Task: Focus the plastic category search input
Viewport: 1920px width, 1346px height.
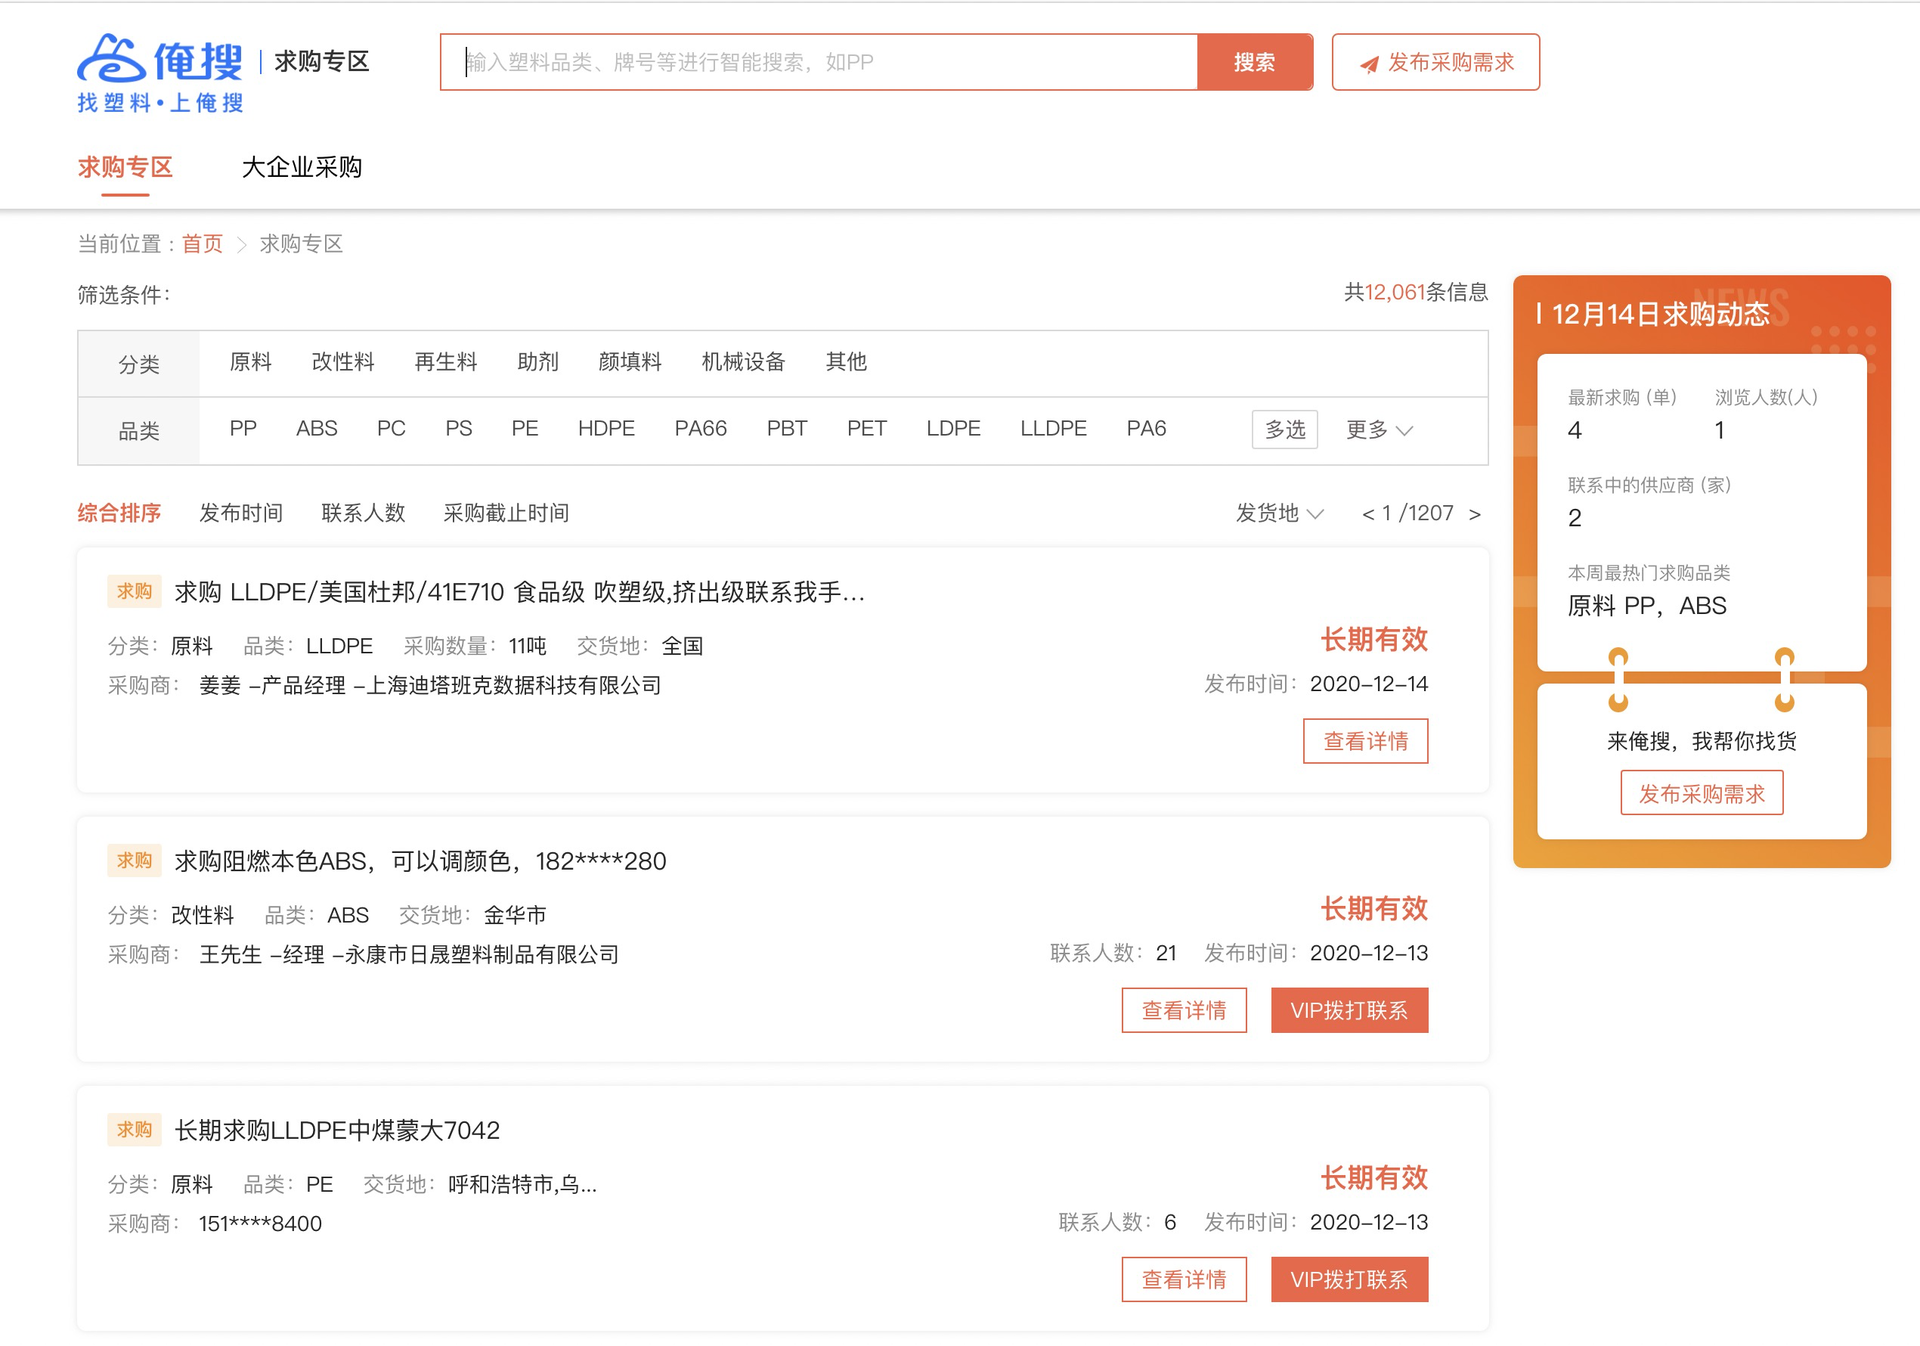Action: coord(818,63)
